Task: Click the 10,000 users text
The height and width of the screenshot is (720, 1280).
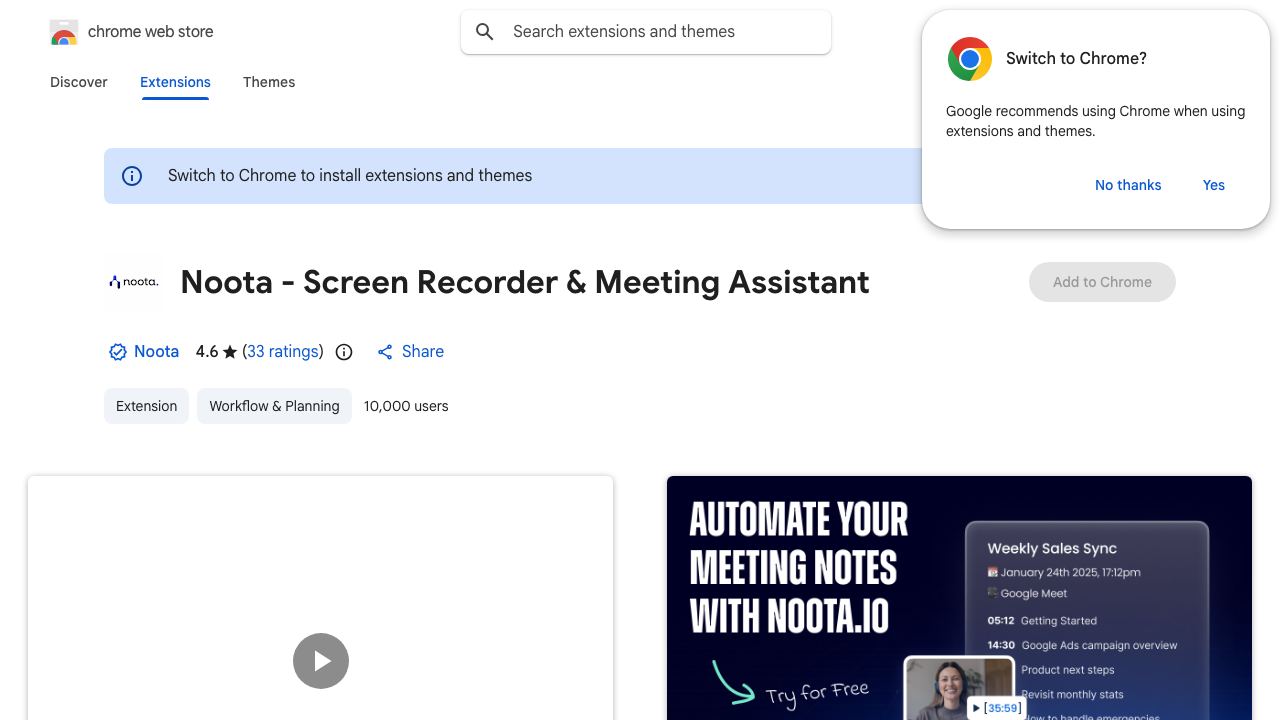Action: tap(406, 406)
